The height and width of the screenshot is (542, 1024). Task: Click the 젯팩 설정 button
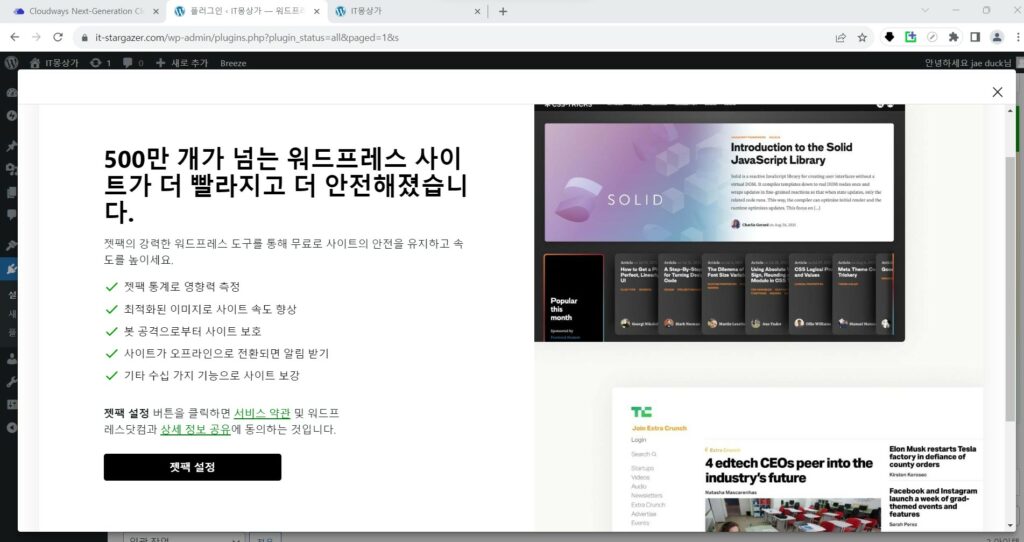pos(192,467)
